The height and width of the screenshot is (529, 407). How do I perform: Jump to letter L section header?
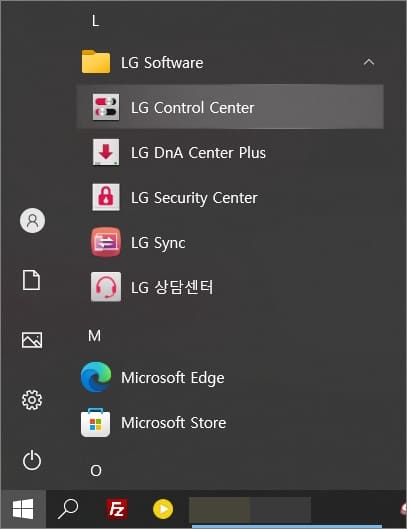coord(96,21)
